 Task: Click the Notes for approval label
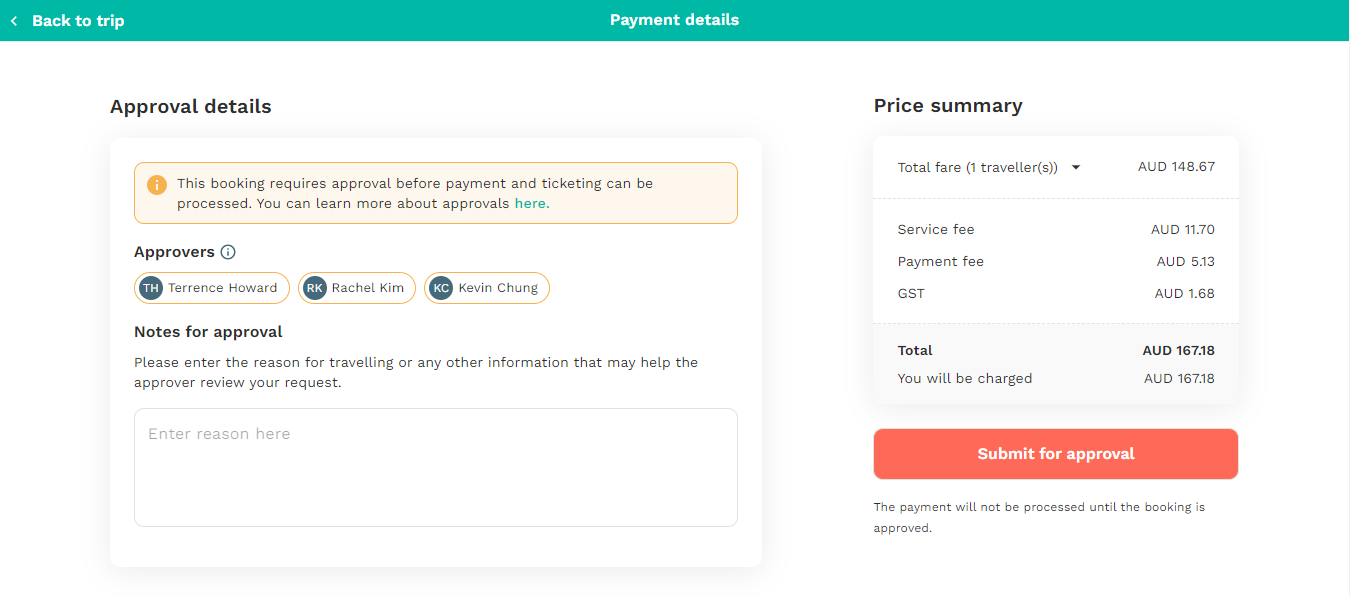[208, 332]
